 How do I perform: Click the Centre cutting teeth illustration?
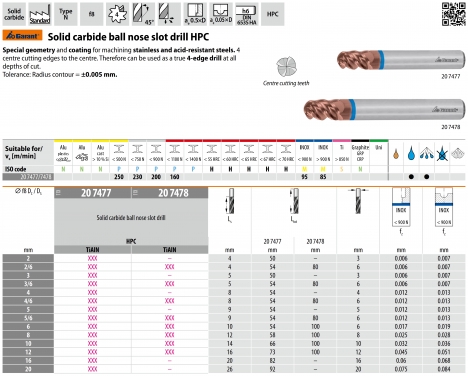coord(286,67)
